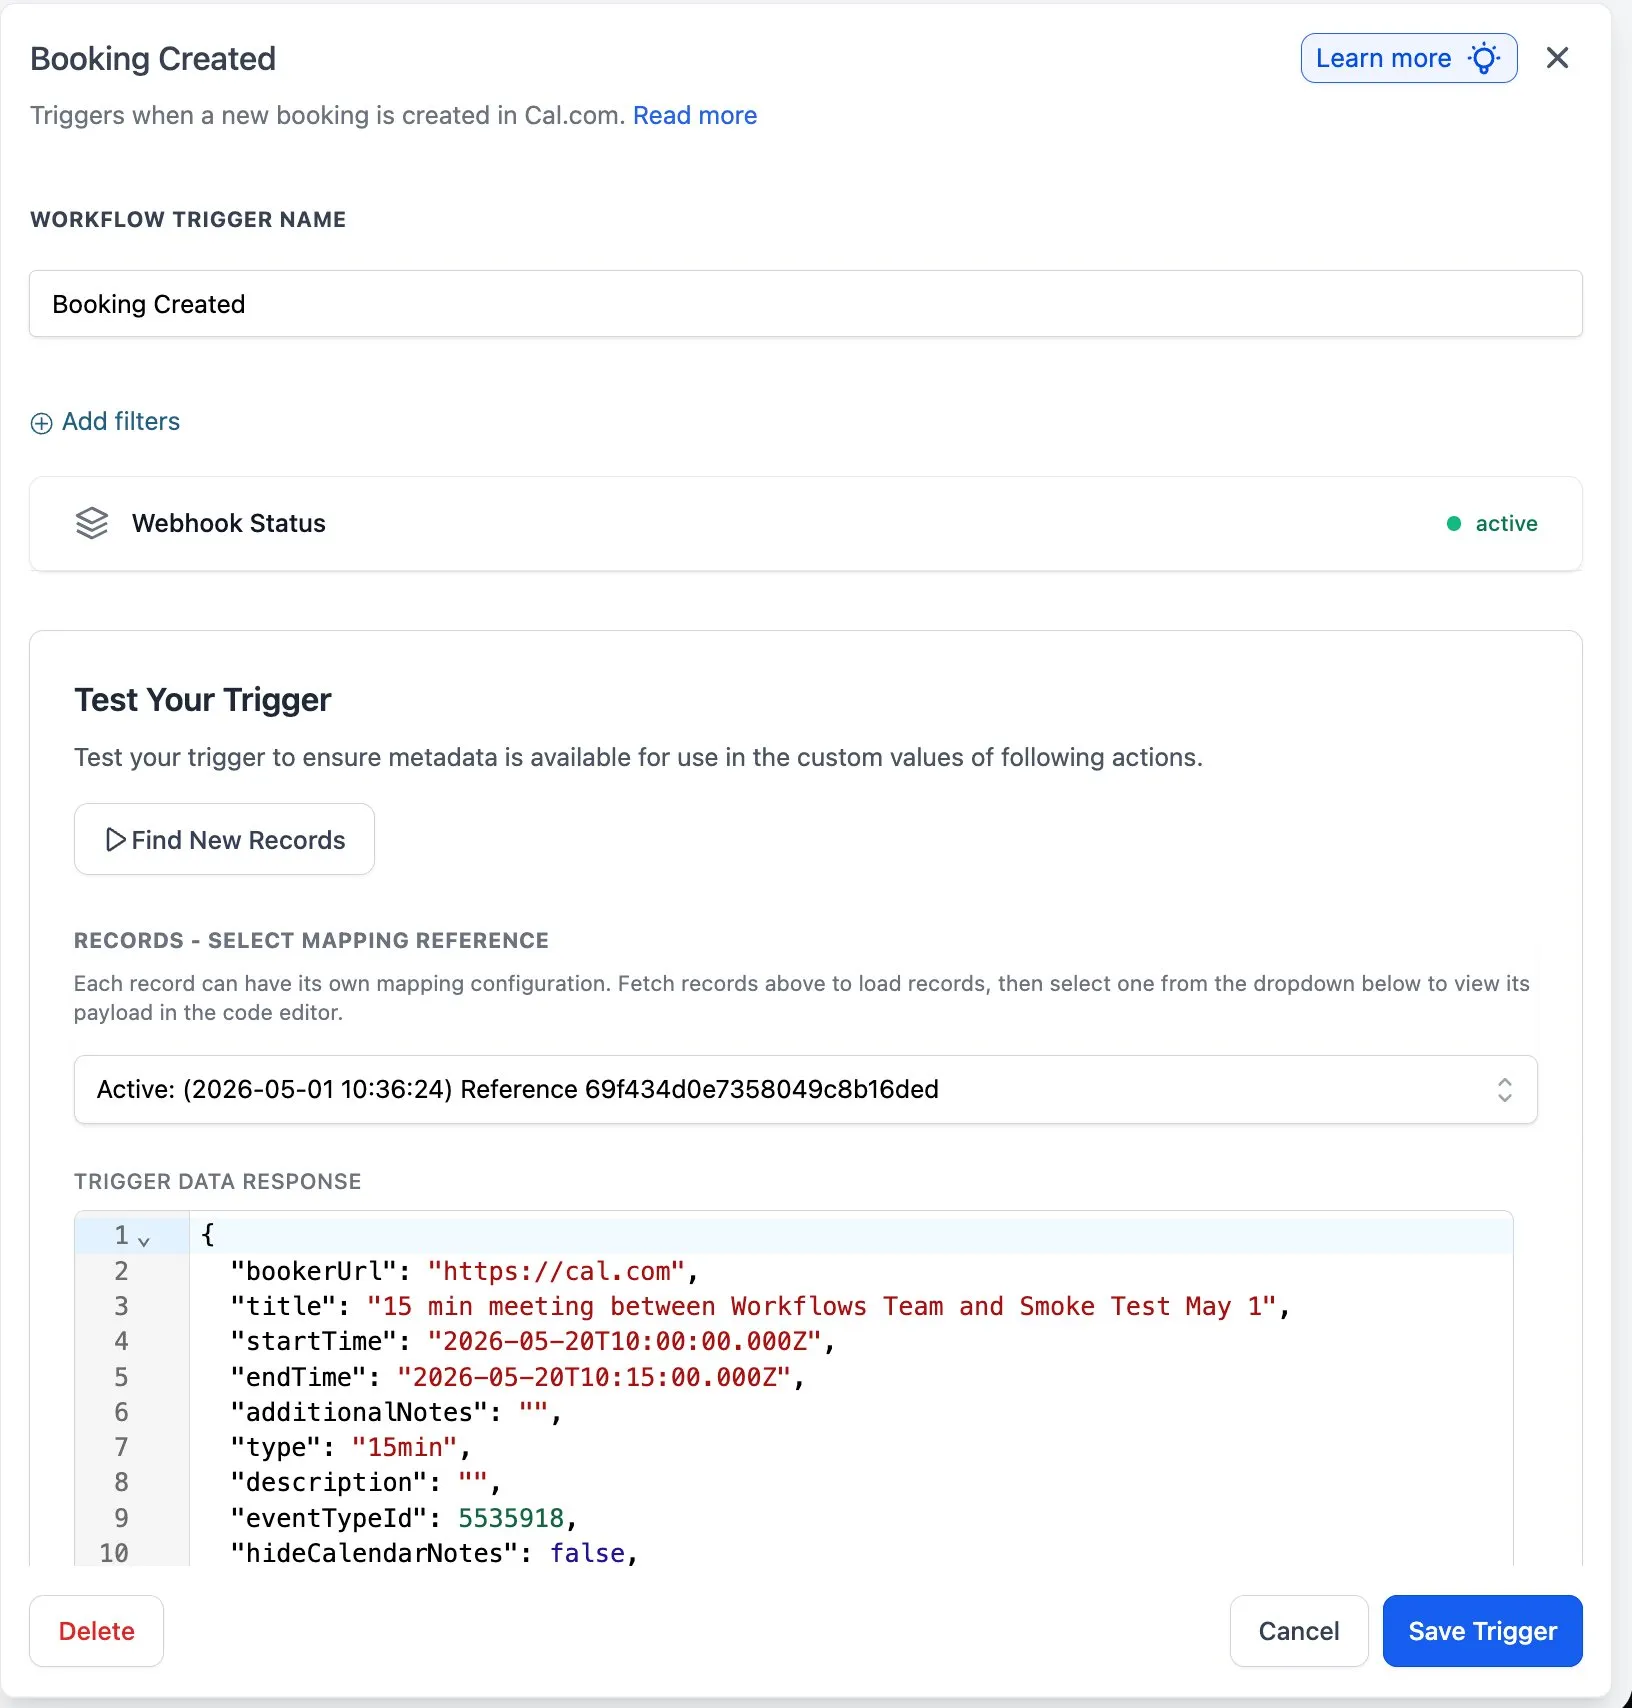Click the Webhook Status layers icon
Screen dimensions: 1632x1708
click(x=92, y=523)
